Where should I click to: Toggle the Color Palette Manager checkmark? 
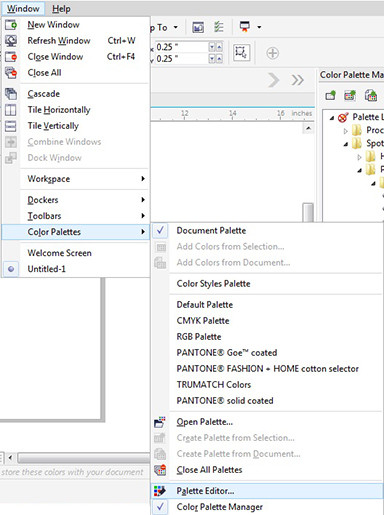coord(160,507)
